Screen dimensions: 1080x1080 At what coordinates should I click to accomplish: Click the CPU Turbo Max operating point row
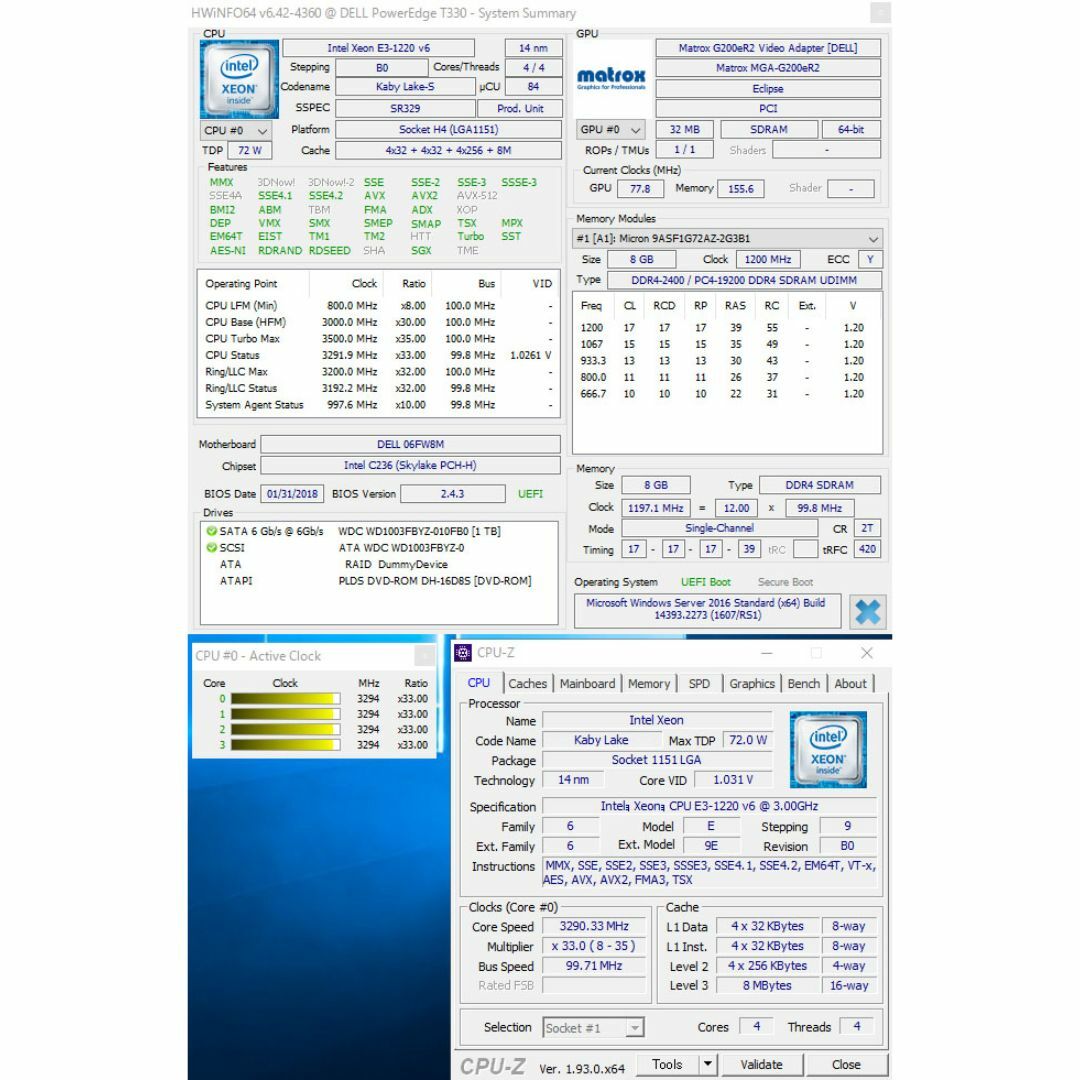point(379,338)
